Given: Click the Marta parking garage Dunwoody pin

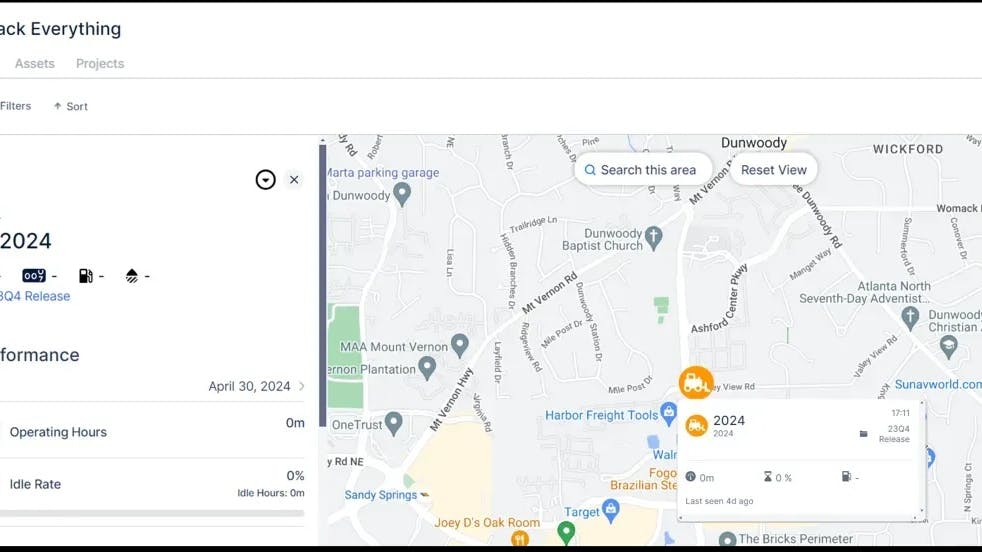Looking at the screenshot, I should 401,194.
